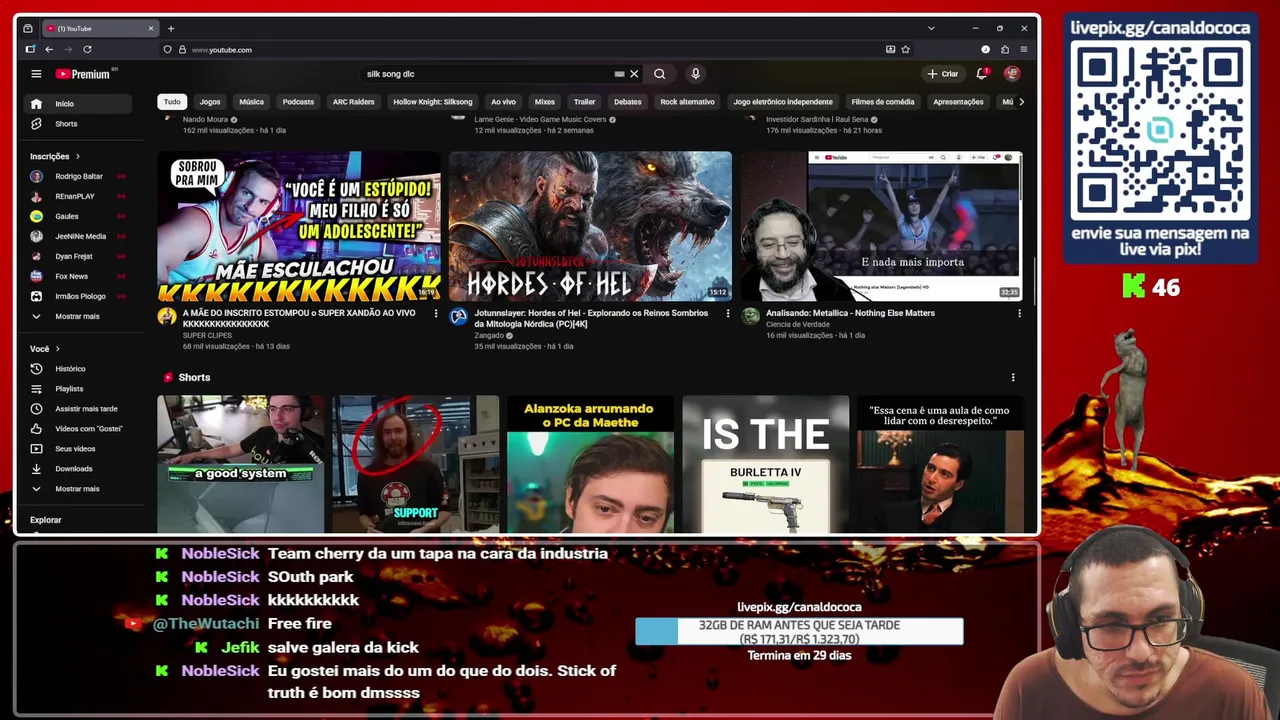Image resolution: width=1280 pixels, height=720 pixels.
Task: Expand Mostrar mais under Inscrições
Action: tap(78, 317)
